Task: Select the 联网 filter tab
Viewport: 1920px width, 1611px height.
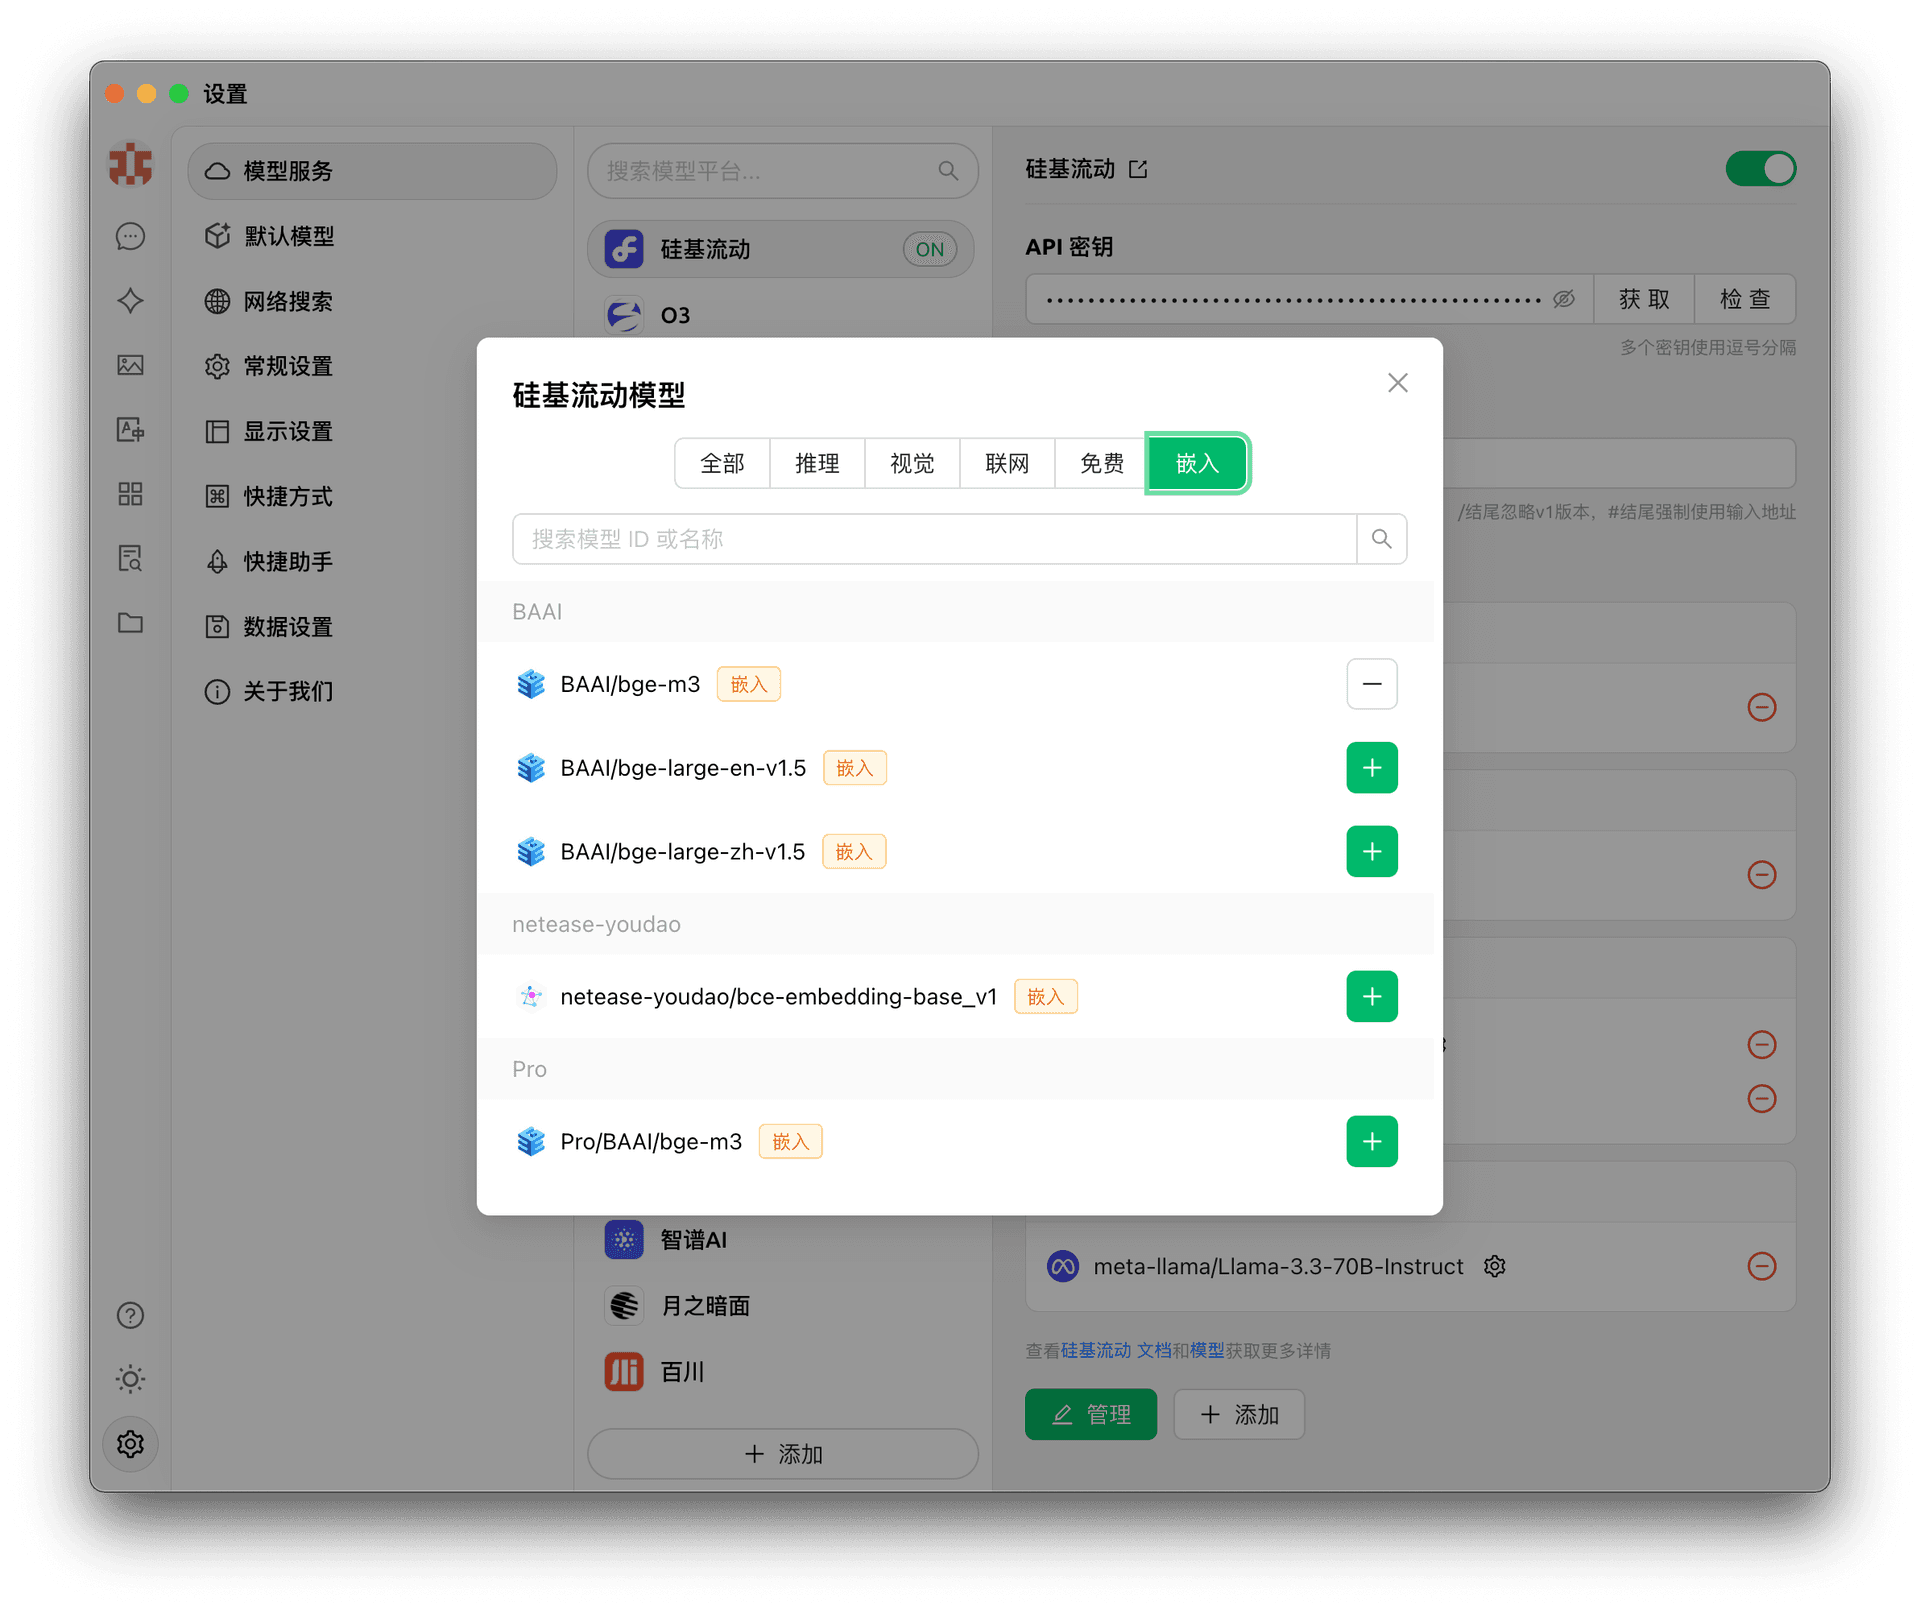Action: (x=1007, y=463)
